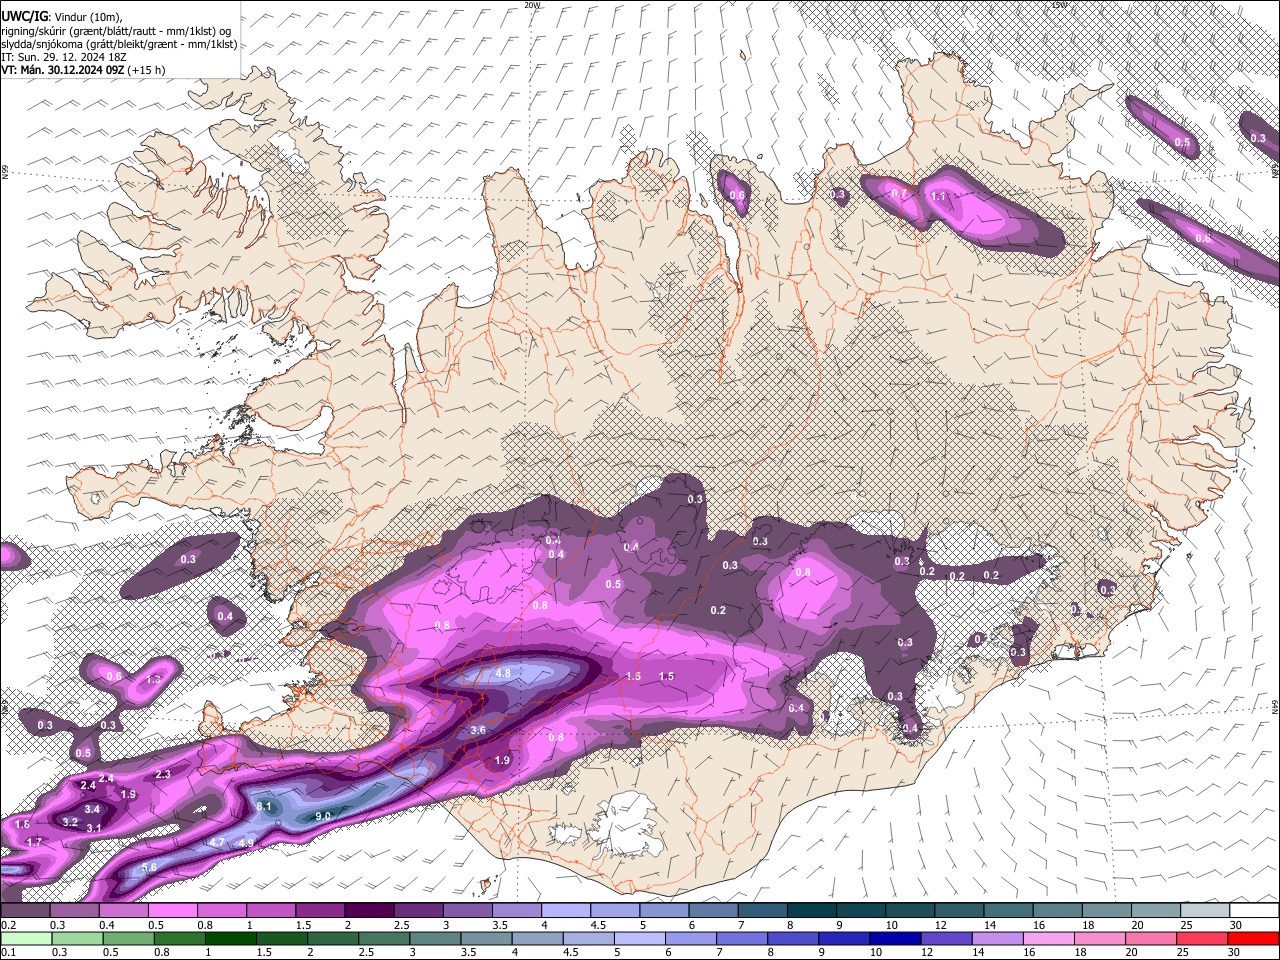Click the upper legend pink swatch labelled 0.5
The height and width of the screenshot is (960, 1280).
[x=172, y=911]
